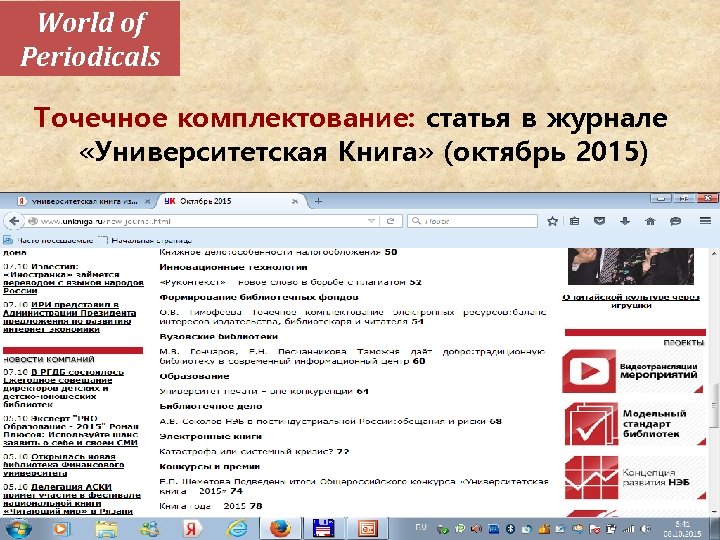Click article Катастрофа или системный кризис?
The image size is (720, 540).
click(254, 451)
